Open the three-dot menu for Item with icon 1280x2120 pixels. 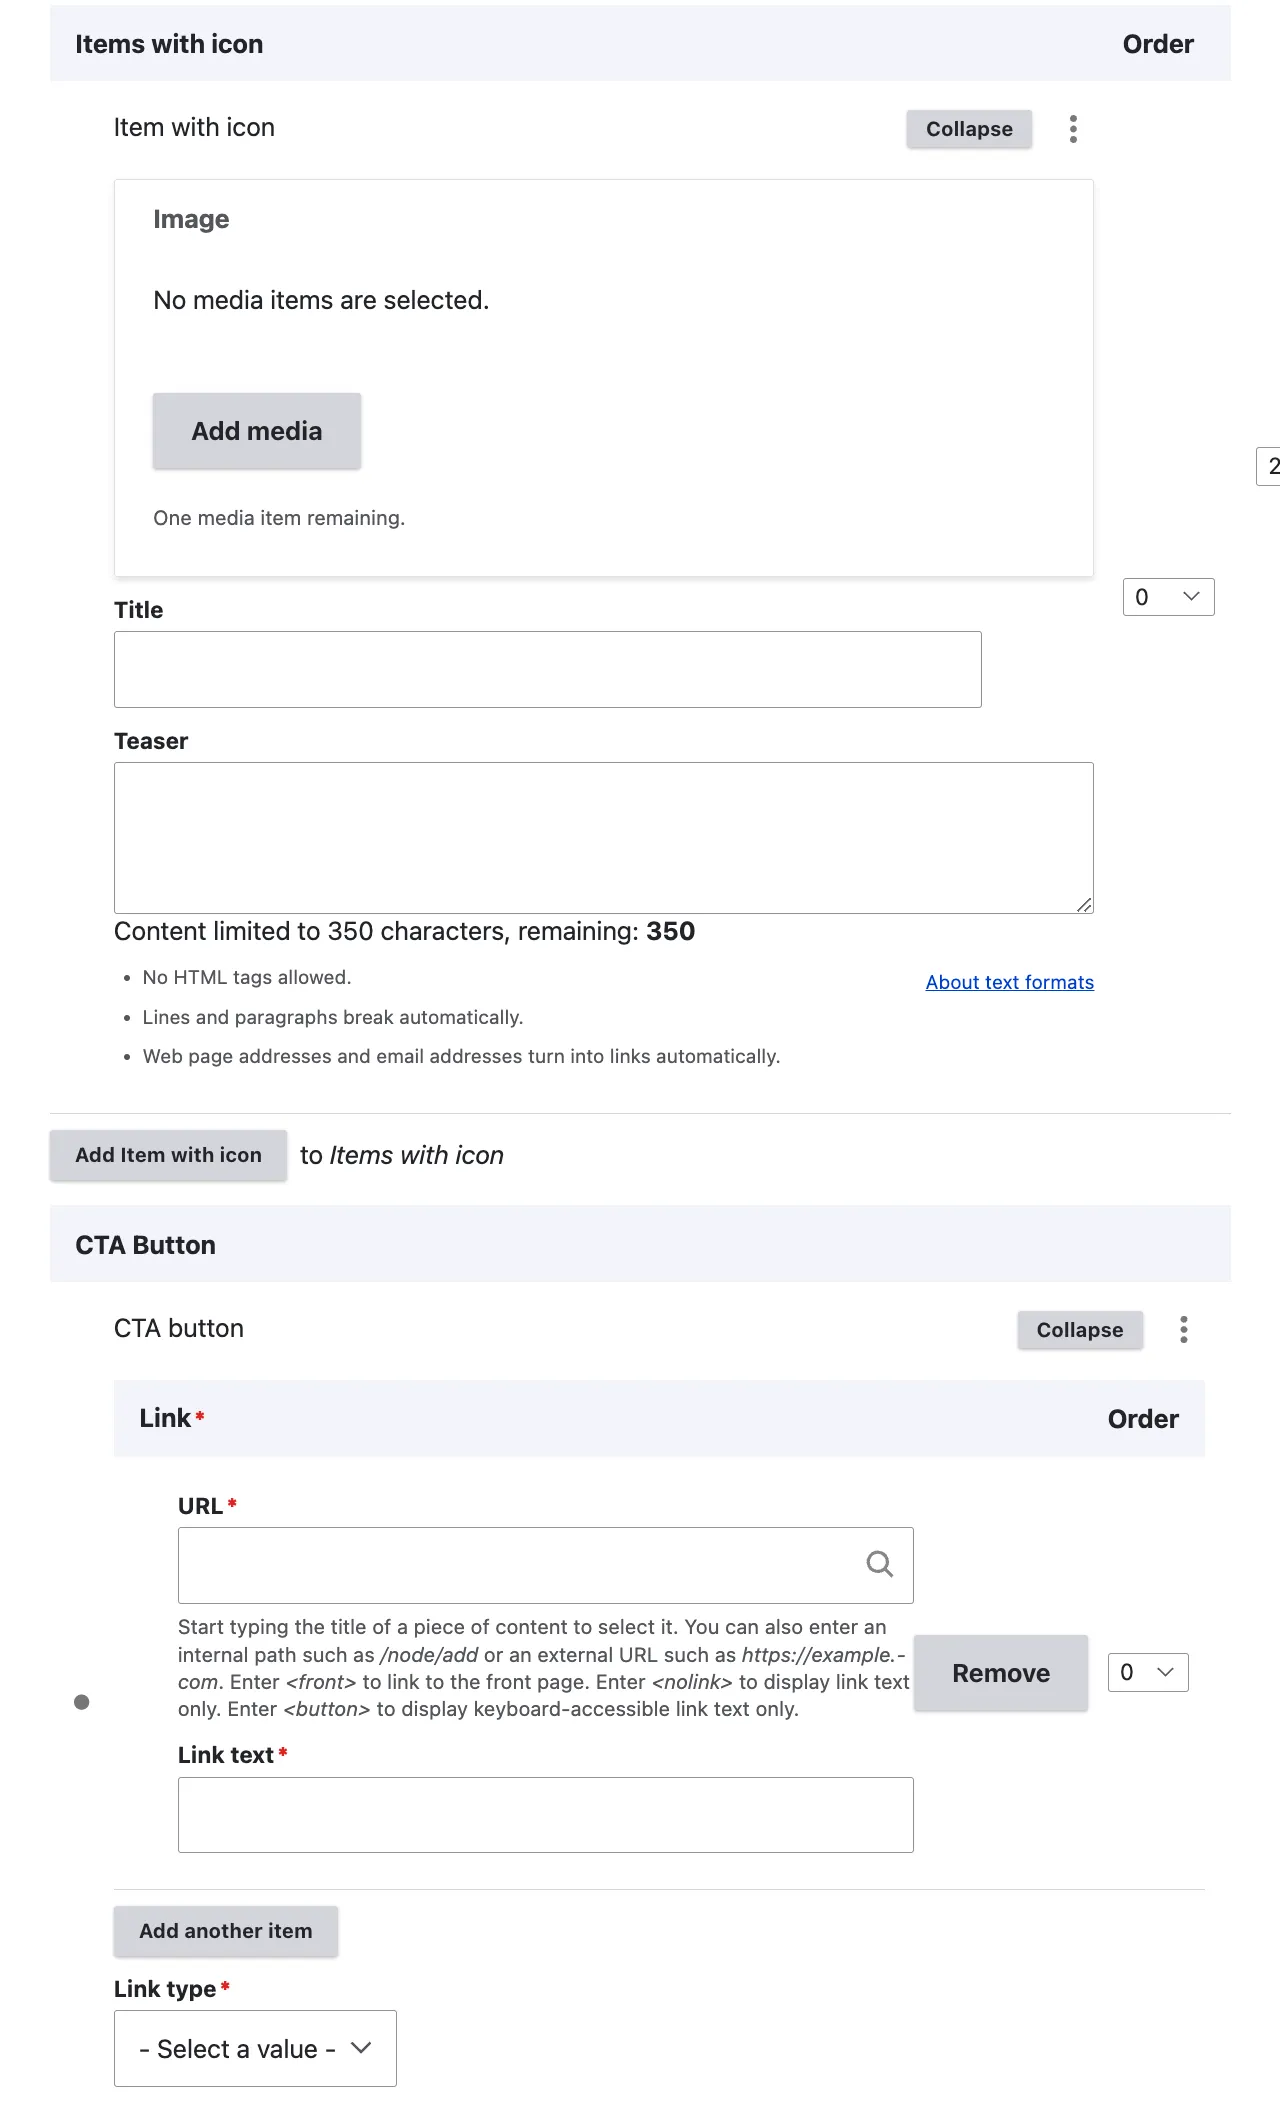pos(1073,129)
